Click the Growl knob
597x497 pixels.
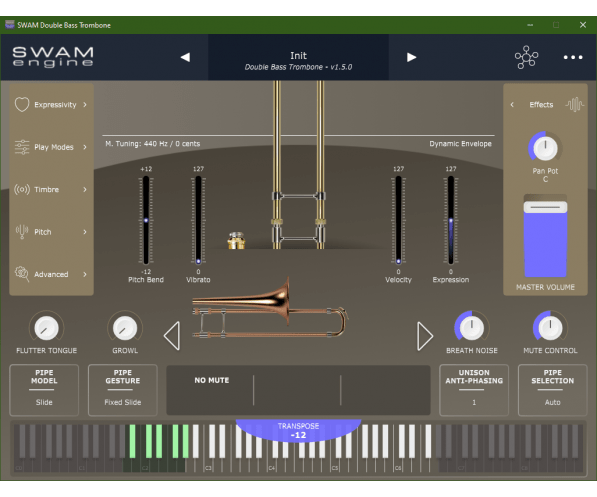coord(125,328)
